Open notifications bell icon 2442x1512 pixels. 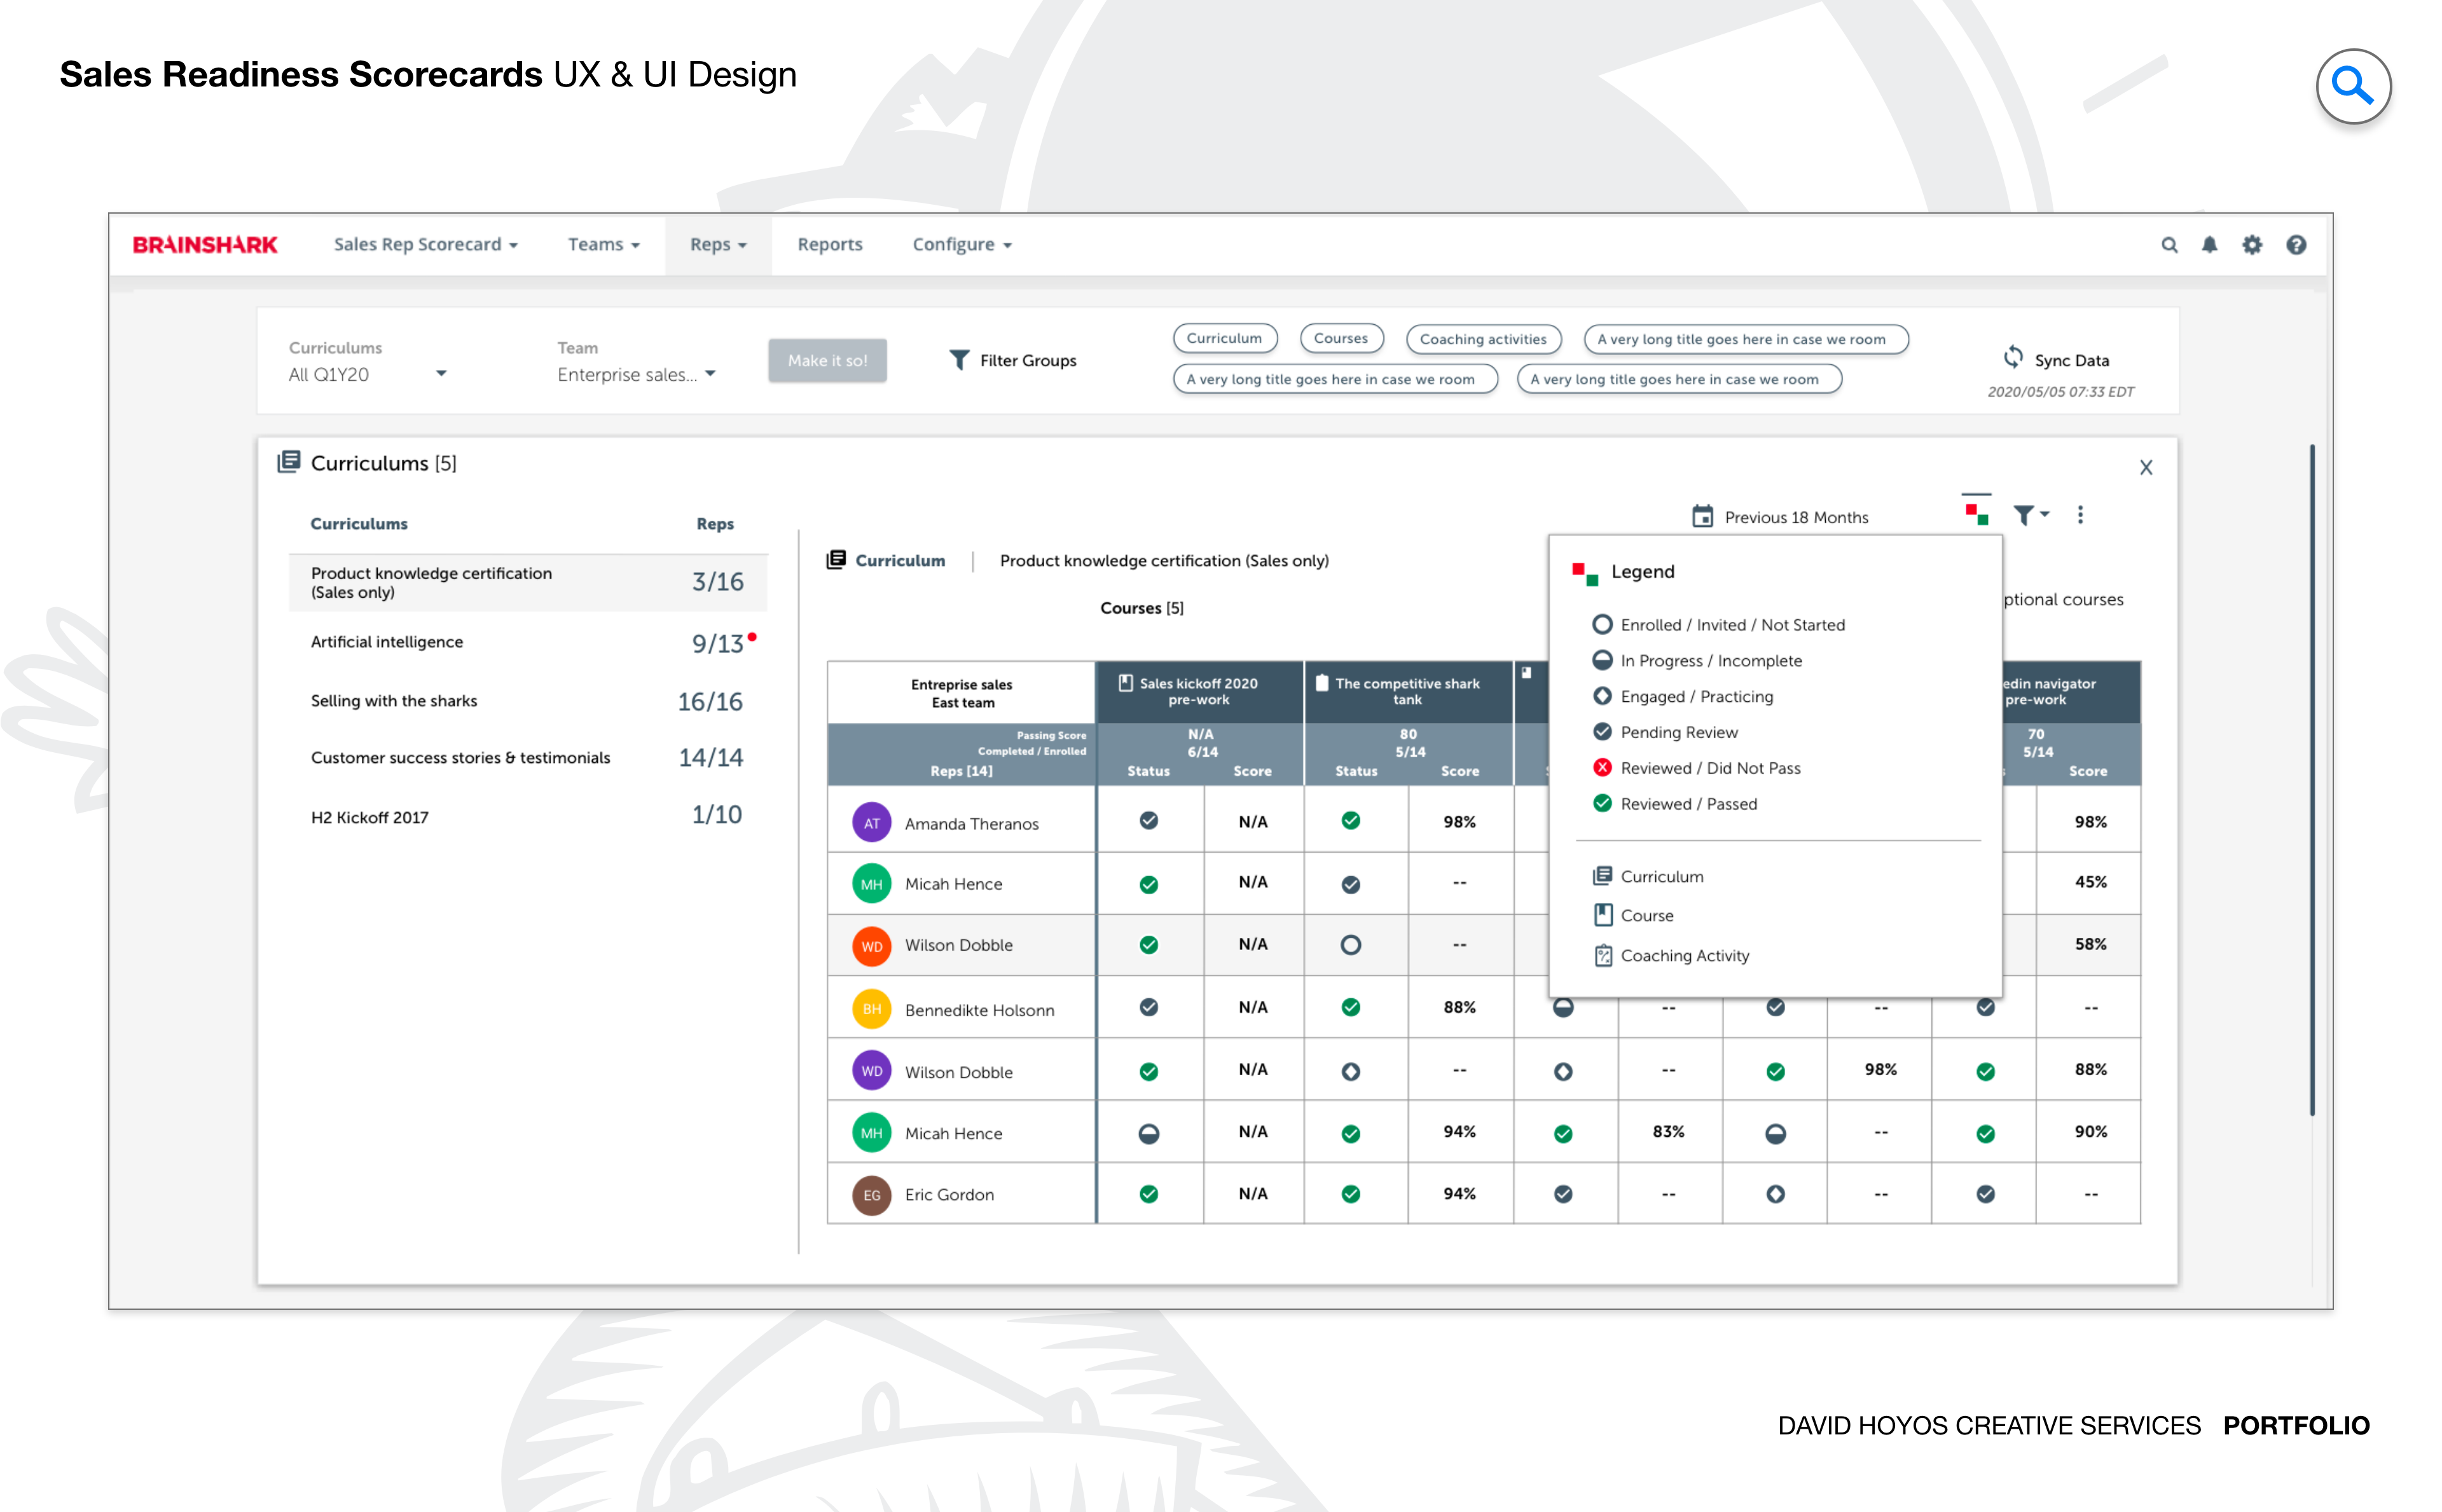pyautogui.click(x=2210, y=245)
